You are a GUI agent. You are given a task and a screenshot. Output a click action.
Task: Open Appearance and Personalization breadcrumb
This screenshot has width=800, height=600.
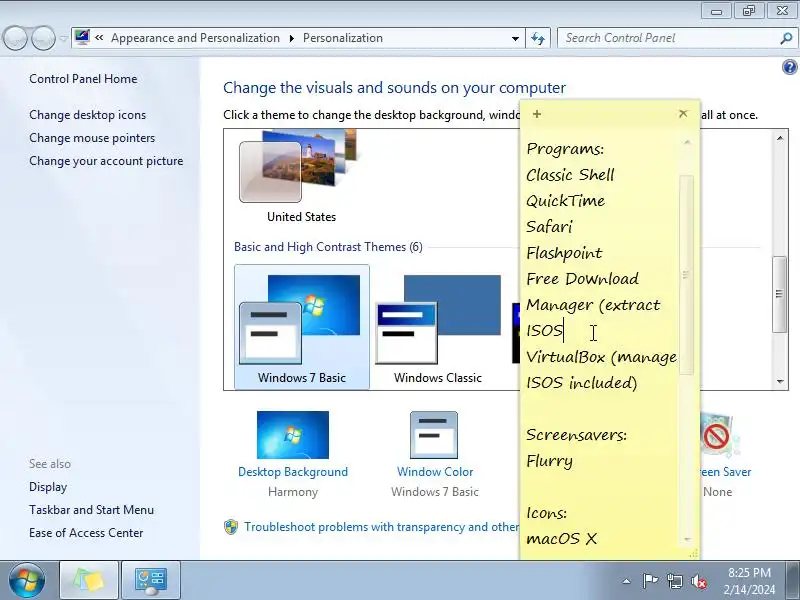coord(195,38)
